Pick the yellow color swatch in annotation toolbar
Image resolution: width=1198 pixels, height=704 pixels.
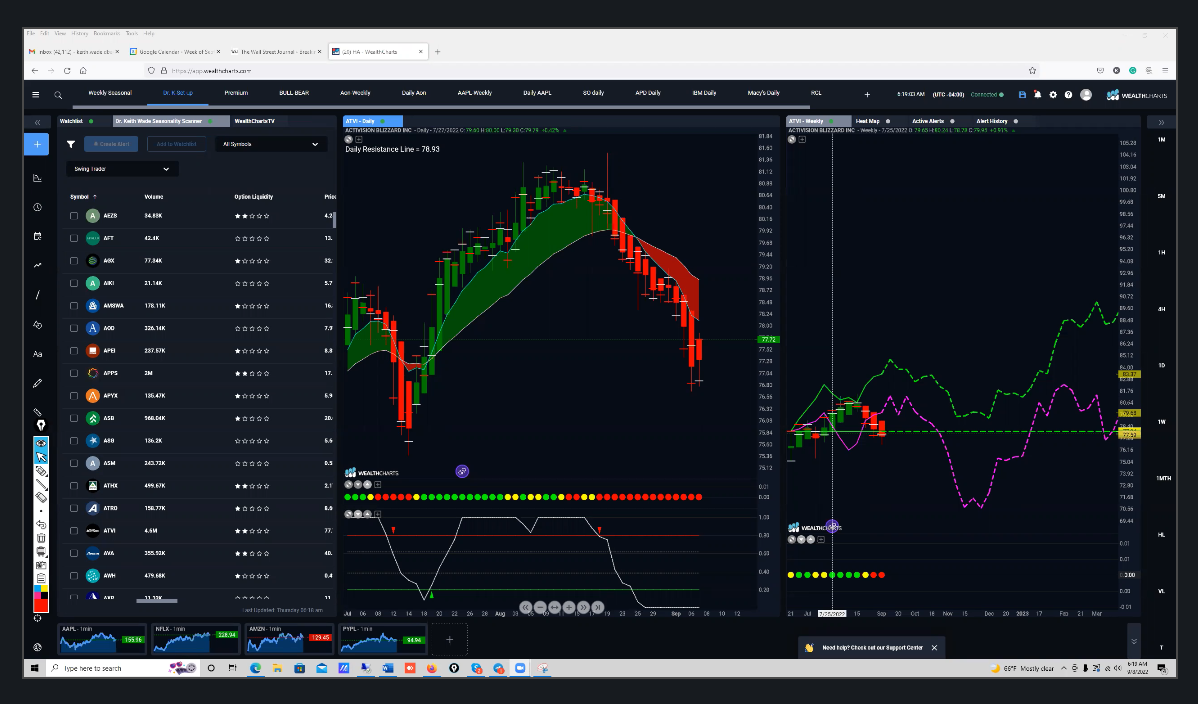[x=44, y=591]
